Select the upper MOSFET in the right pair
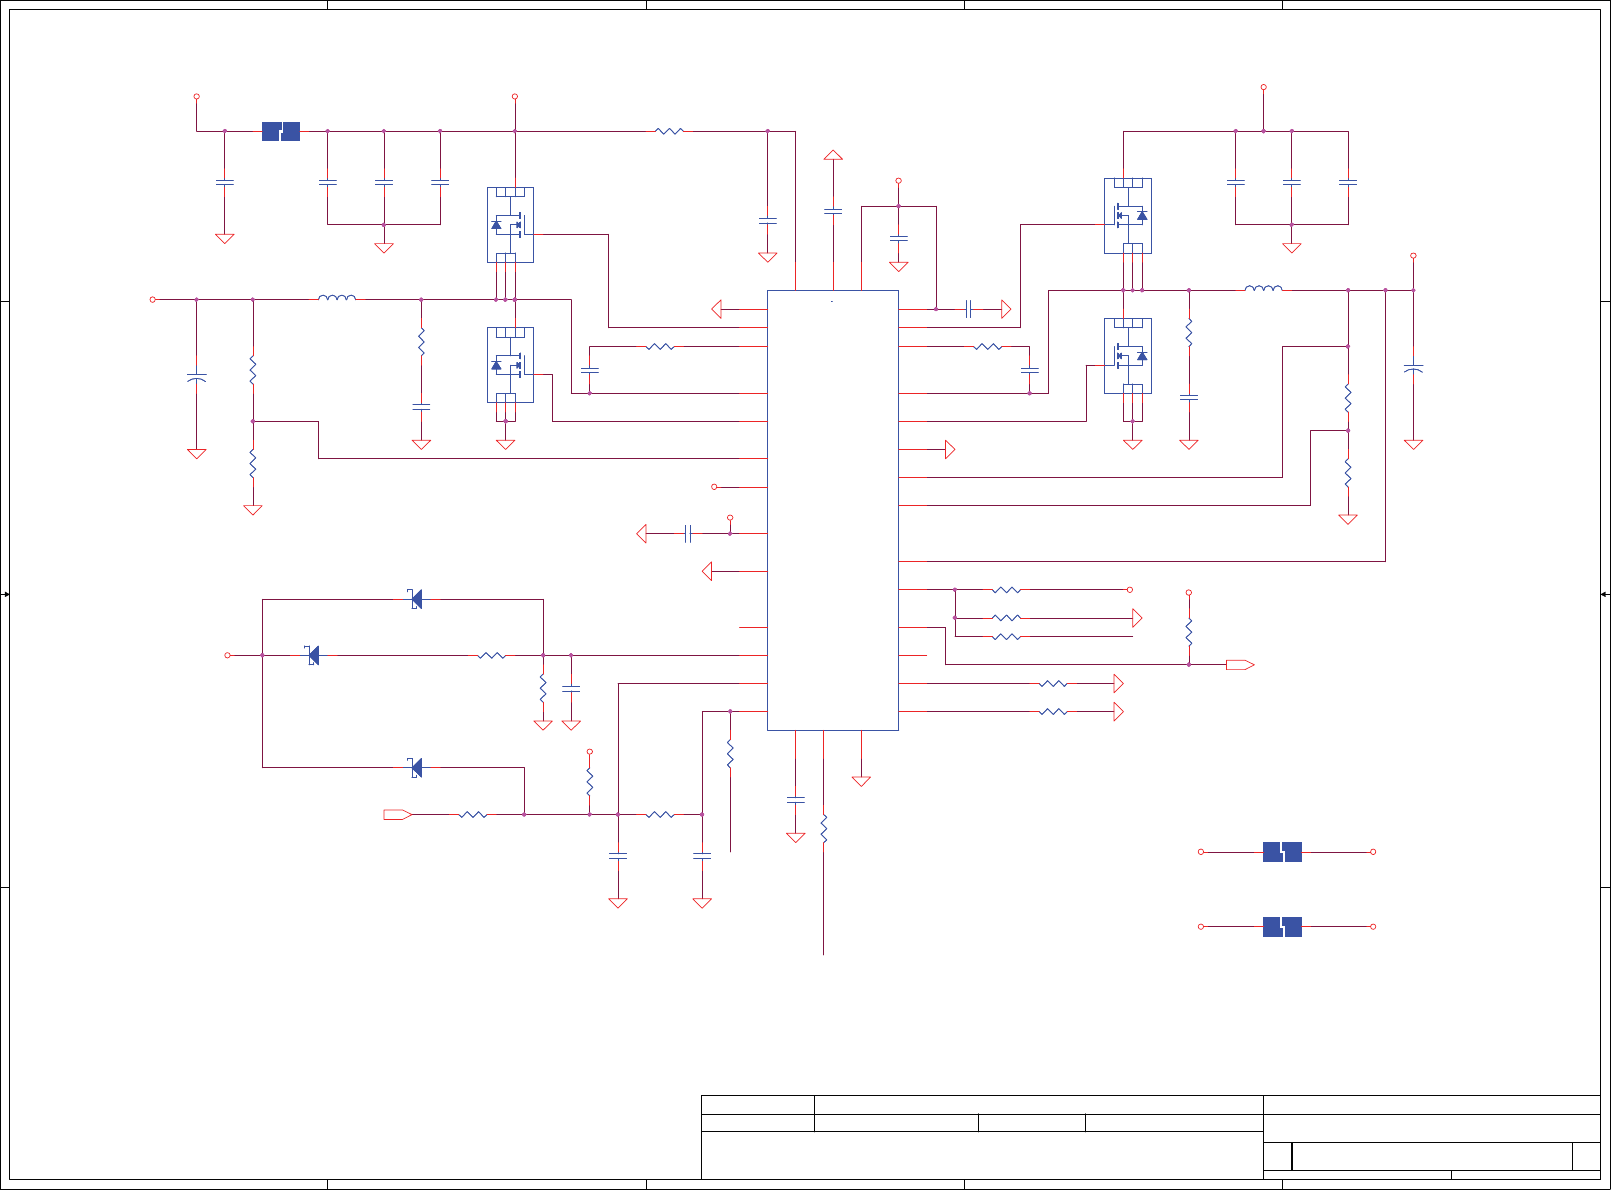The width and height of the screenshot is (1611, 1190). 1128,216
